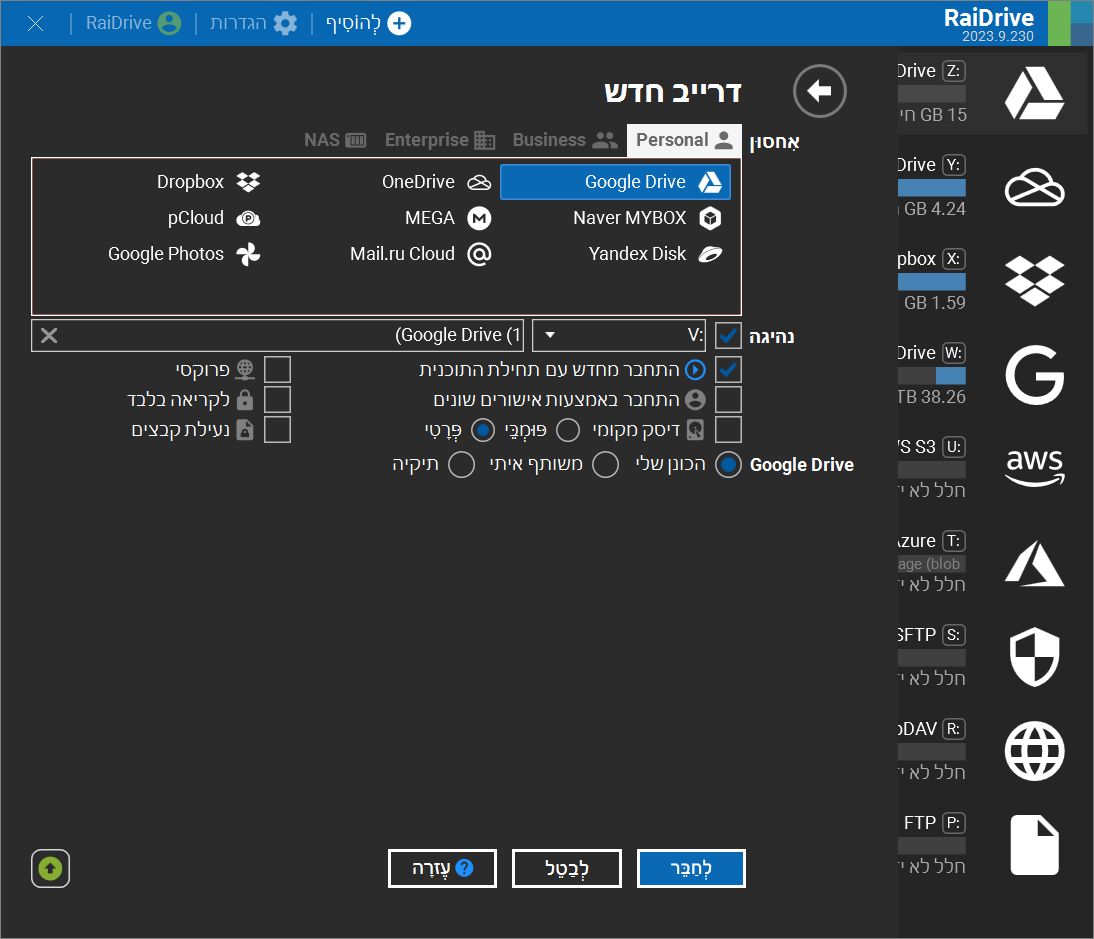Click the blue connect button
Viewport: 1094px width, 939px height.
pyautogui.click(x=692, y=868)
